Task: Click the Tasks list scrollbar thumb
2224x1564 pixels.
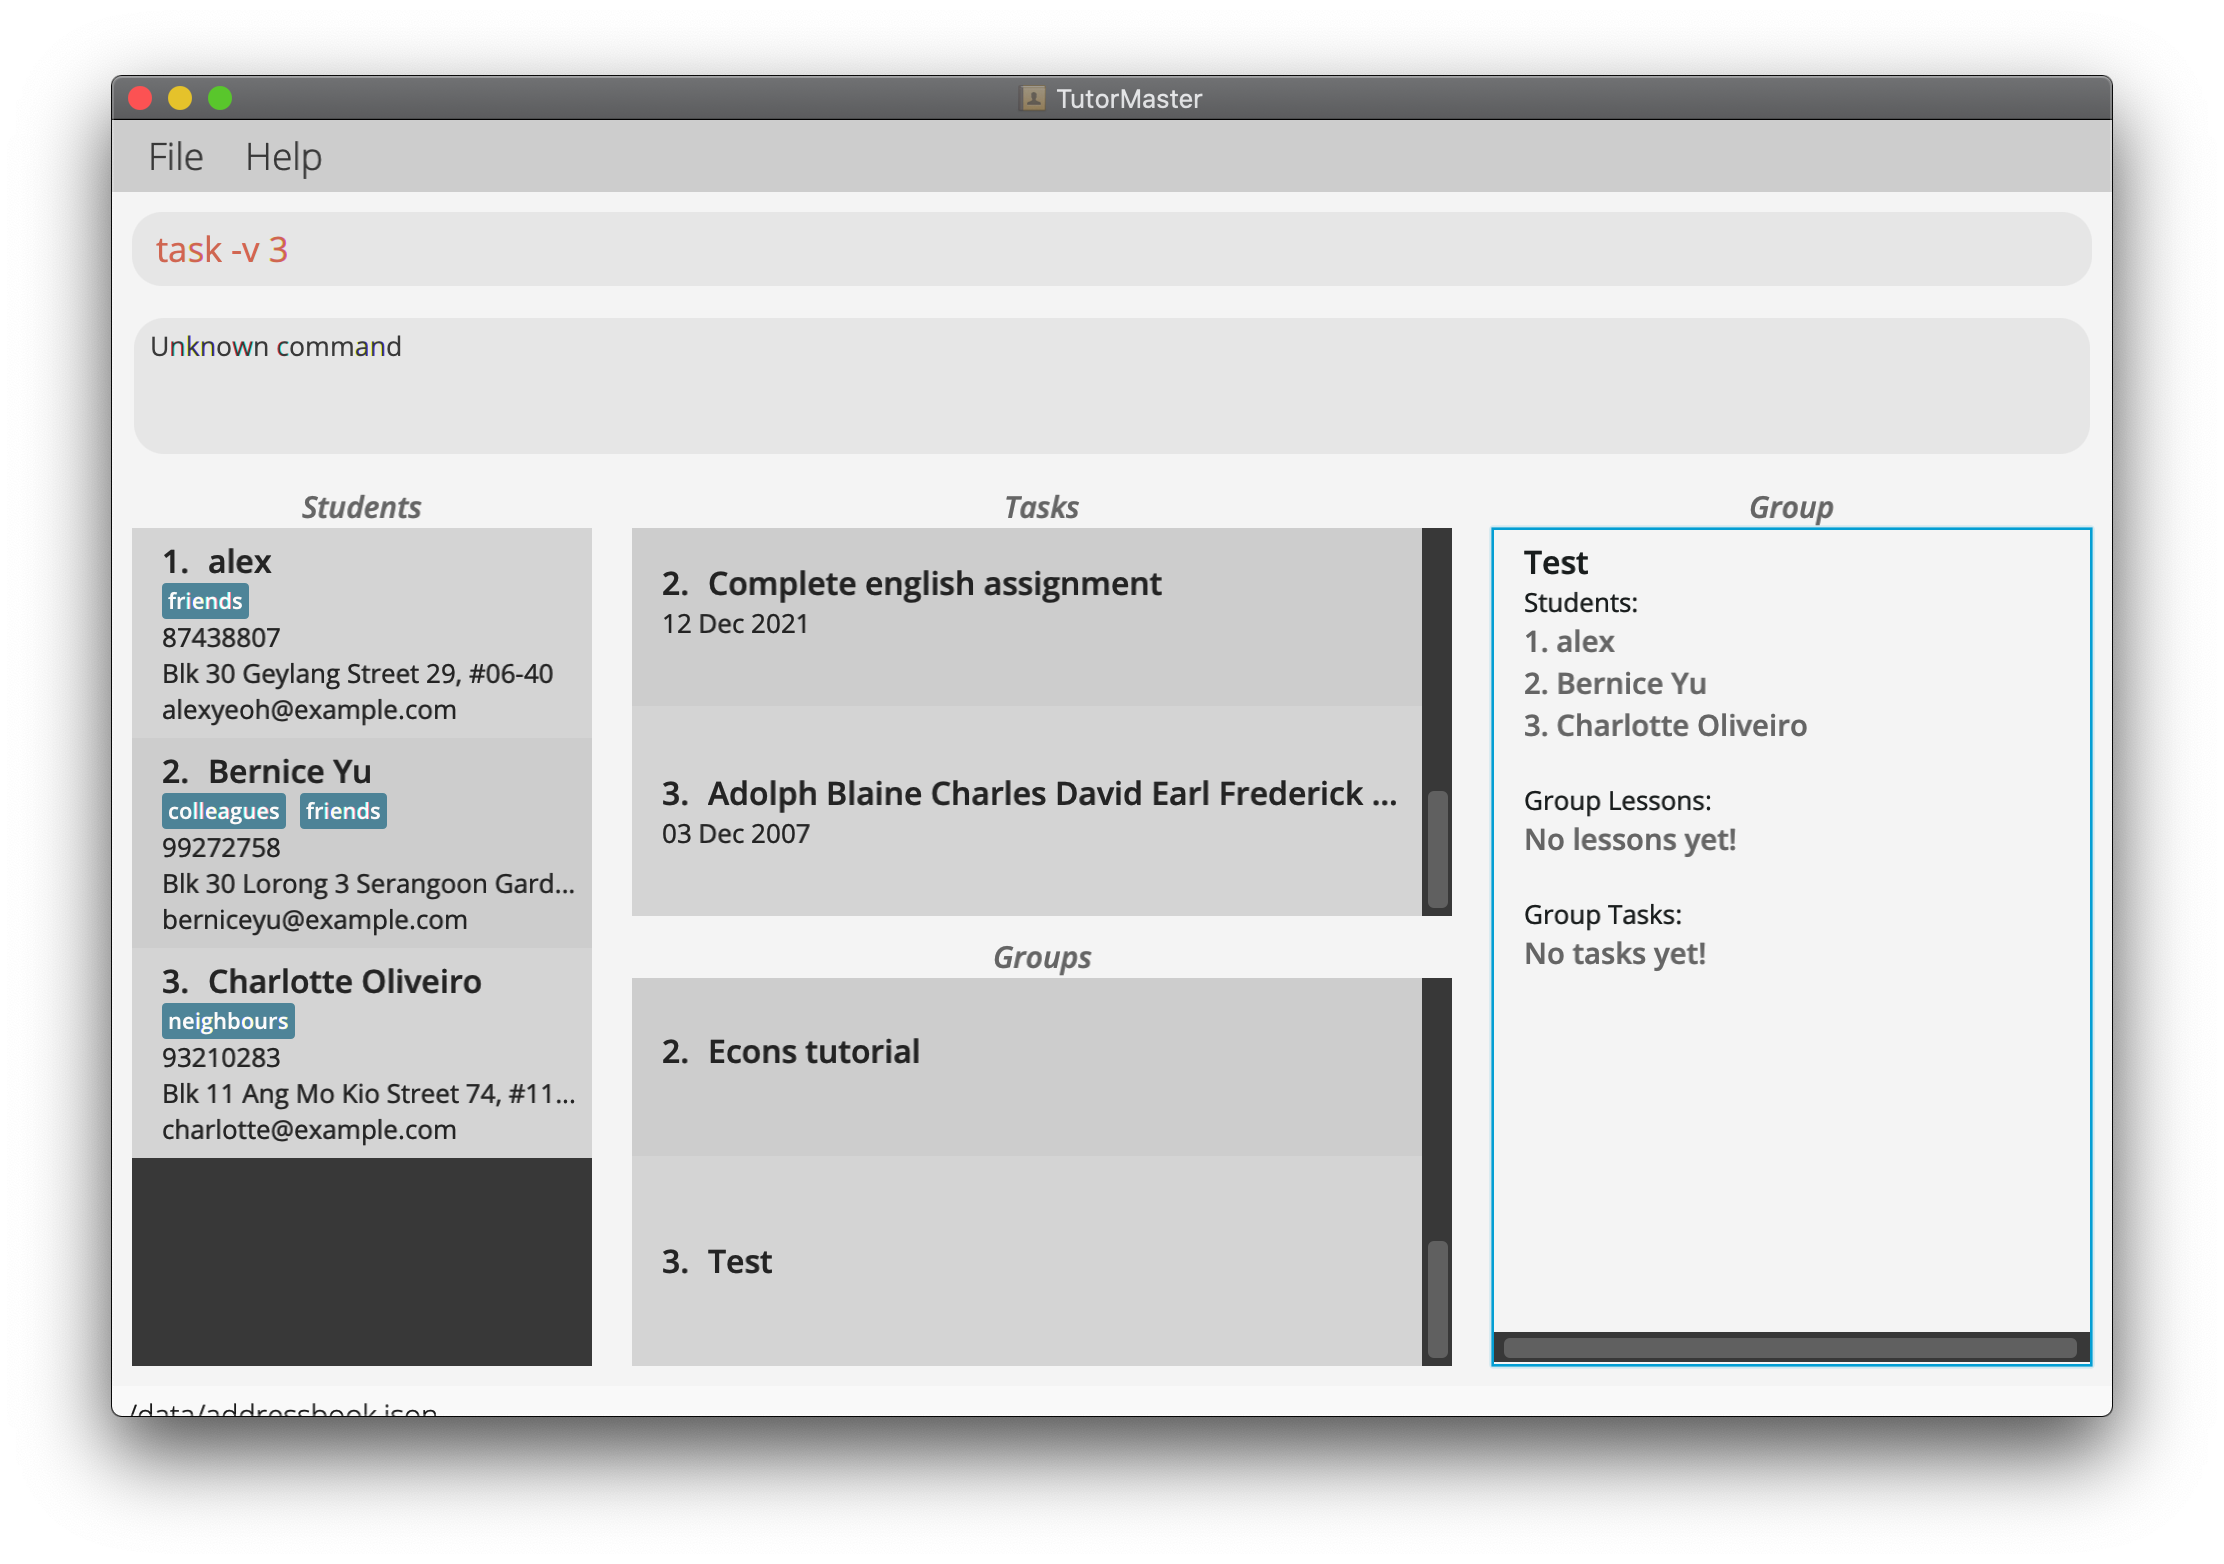Action: (1437, 849)
